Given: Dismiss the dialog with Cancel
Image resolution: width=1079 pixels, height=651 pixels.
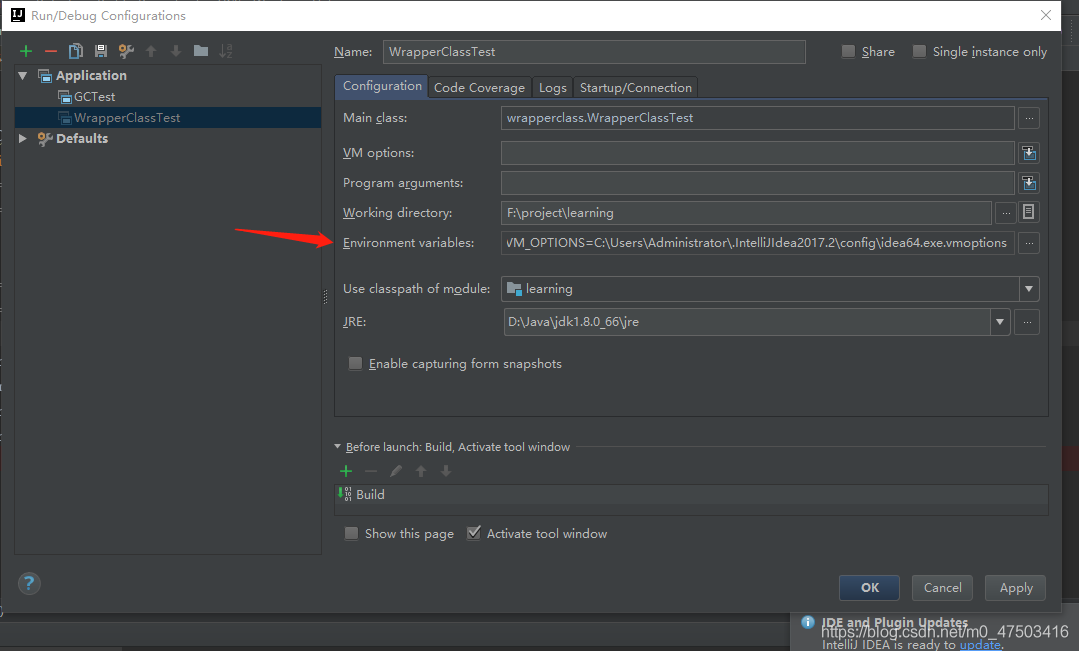Looking at the screenshot, I should (x=942, y=588).
